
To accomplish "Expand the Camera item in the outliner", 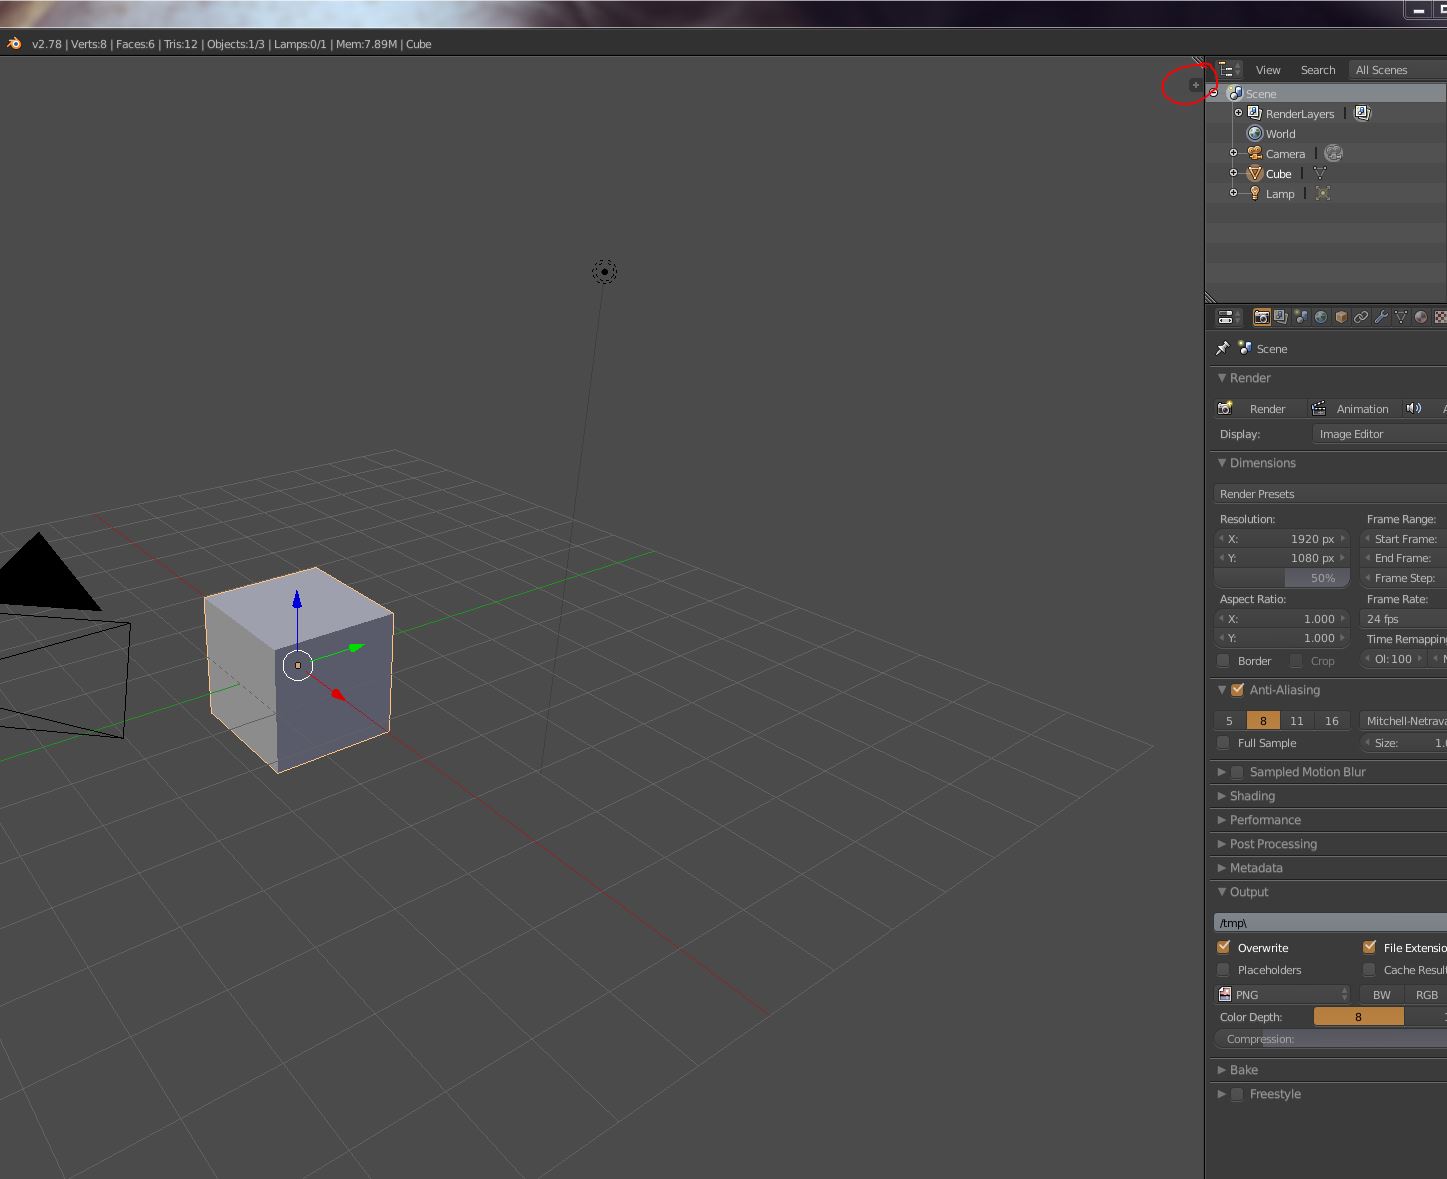I will click(x=1234, y=154).
